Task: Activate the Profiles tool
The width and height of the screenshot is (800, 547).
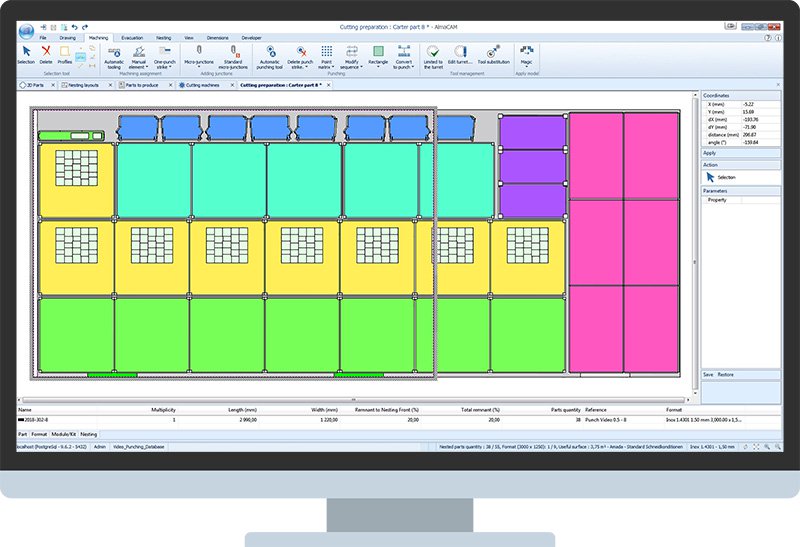Action: click(x=65, y=51)
